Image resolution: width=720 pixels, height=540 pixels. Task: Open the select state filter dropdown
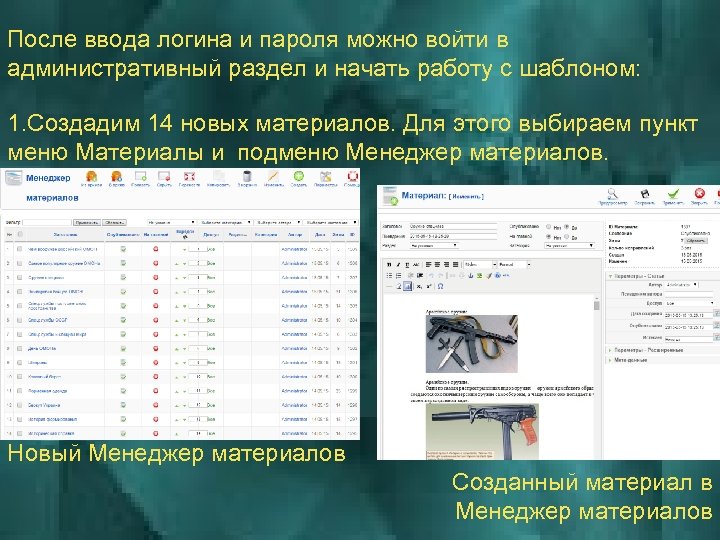(x=331, y=222)
